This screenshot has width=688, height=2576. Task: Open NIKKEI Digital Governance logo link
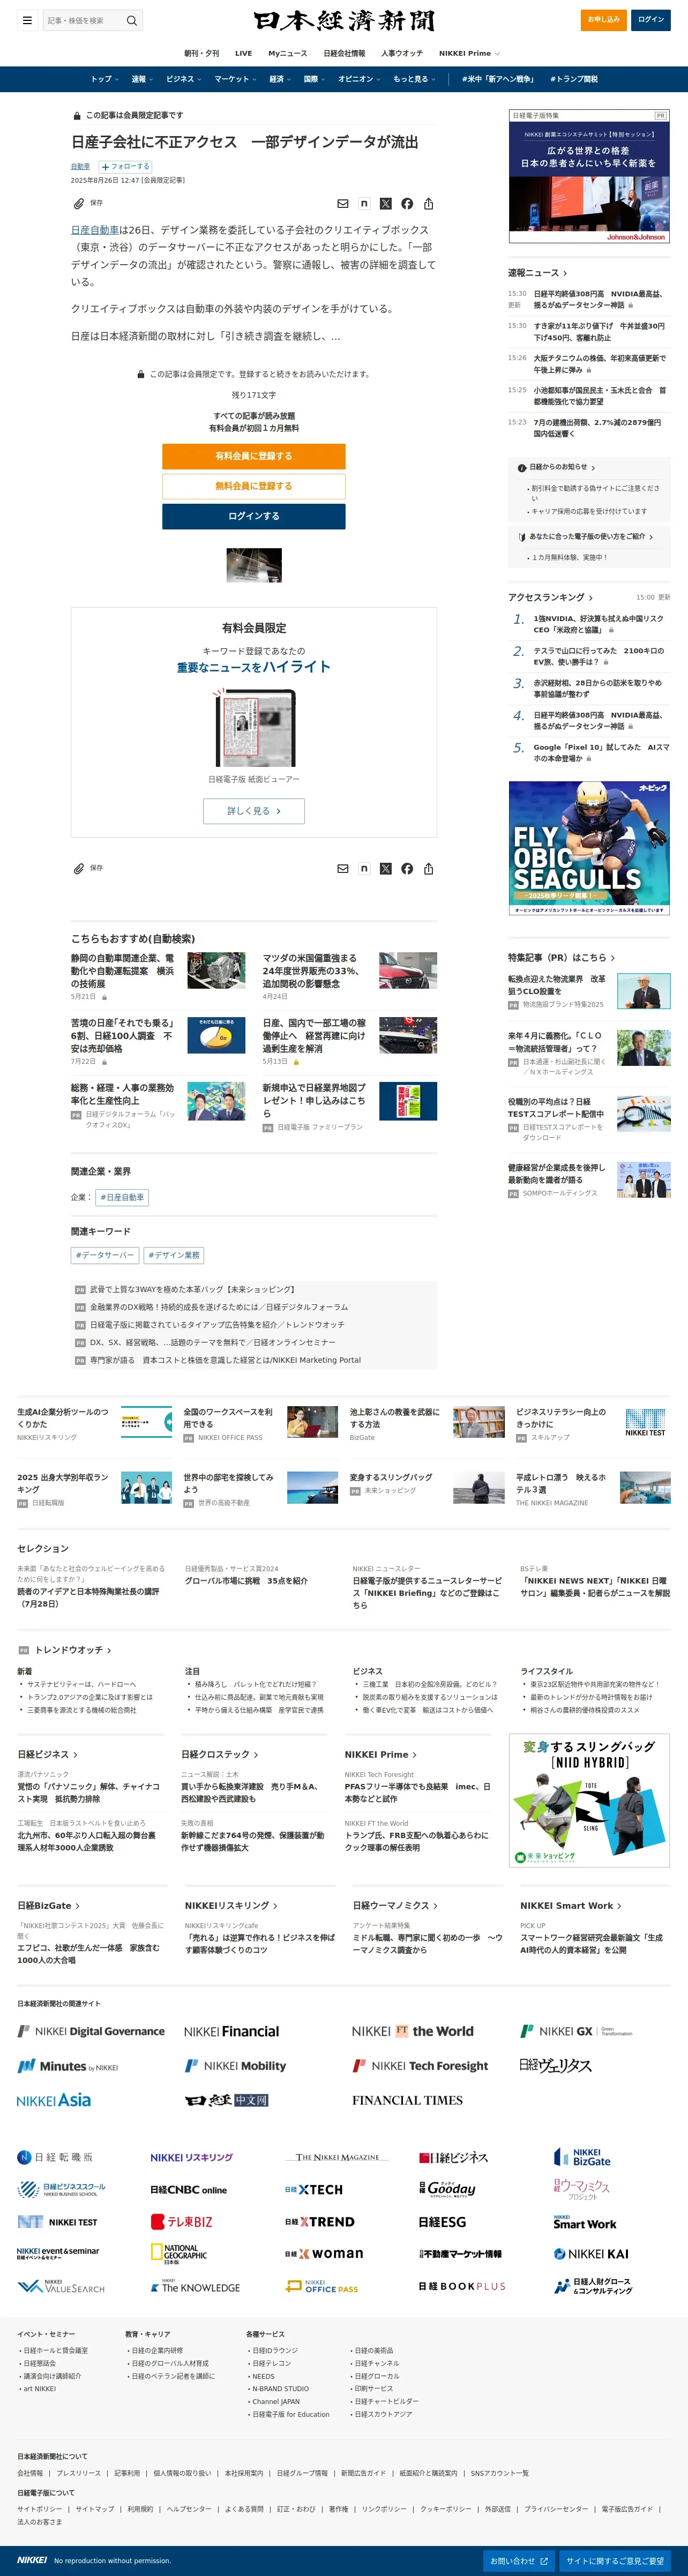point(91,2031)
